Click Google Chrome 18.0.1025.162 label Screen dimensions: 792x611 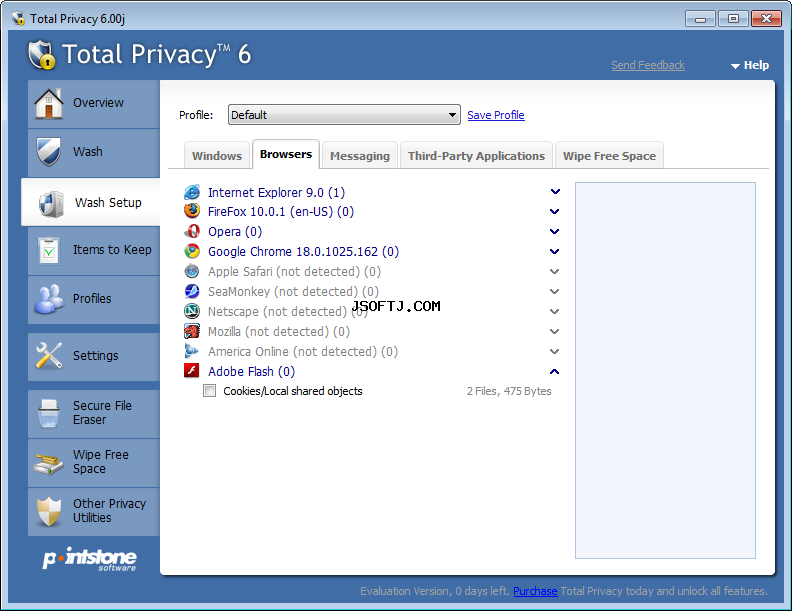click(304, 251)
